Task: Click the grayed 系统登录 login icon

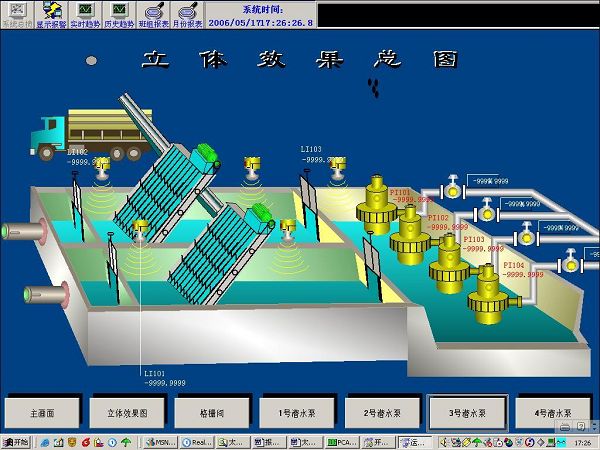Action: [x=17, y=14]
